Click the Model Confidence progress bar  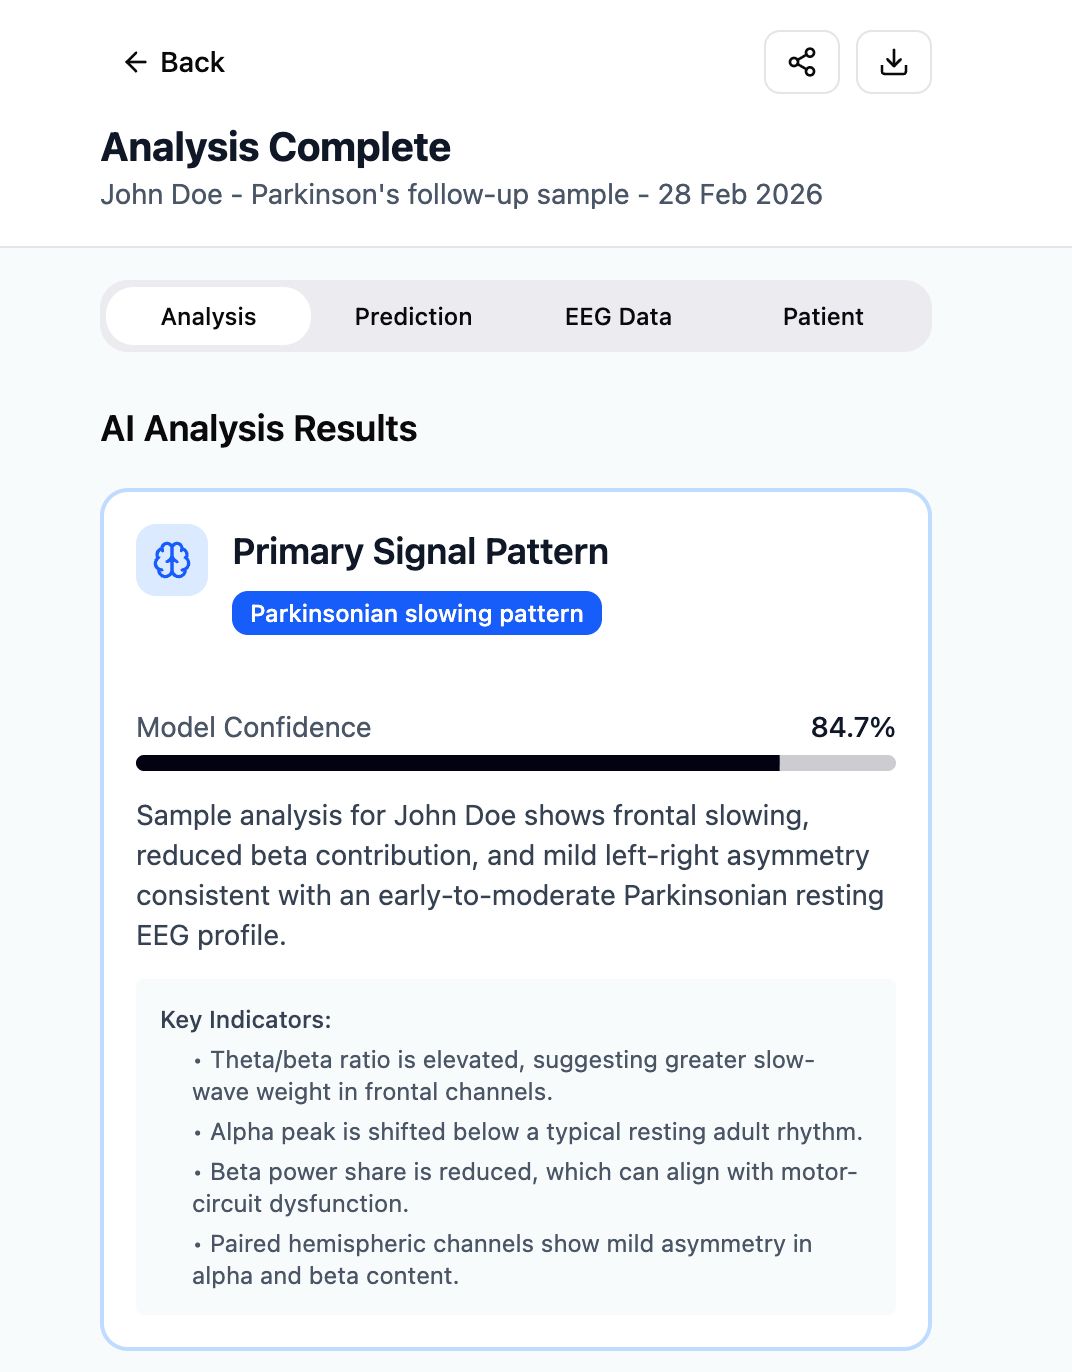(515, 763)
